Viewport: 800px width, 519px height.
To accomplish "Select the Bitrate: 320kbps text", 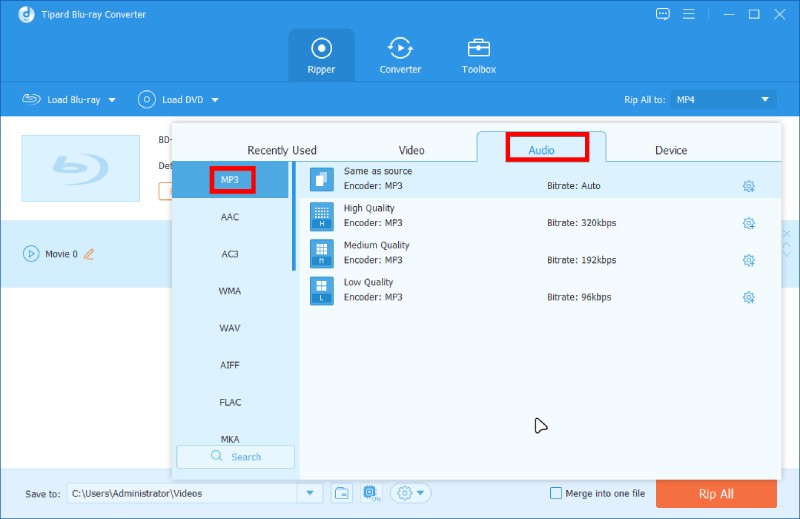I will click(x=582, y=223).
